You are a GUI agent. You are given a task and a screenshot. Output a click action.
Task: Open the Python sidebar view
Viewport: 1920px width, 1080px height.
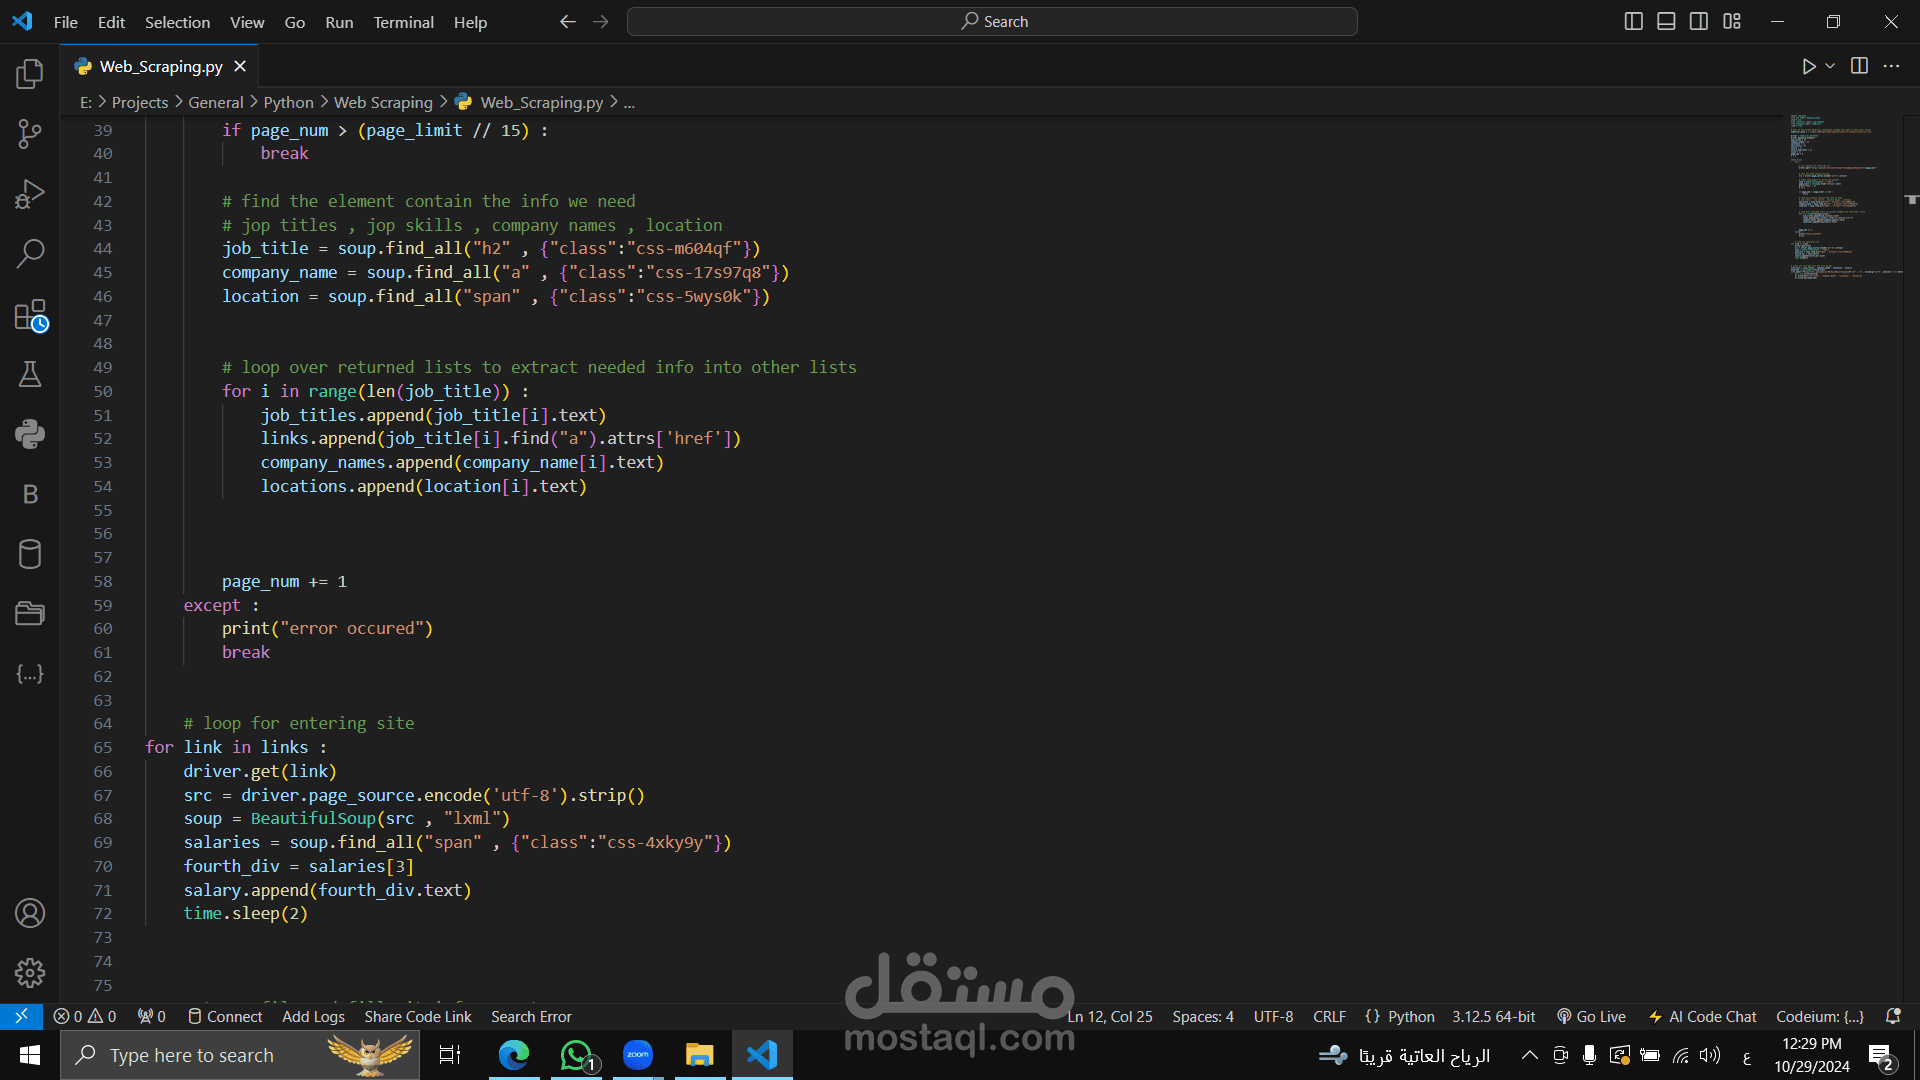point(30,434)
